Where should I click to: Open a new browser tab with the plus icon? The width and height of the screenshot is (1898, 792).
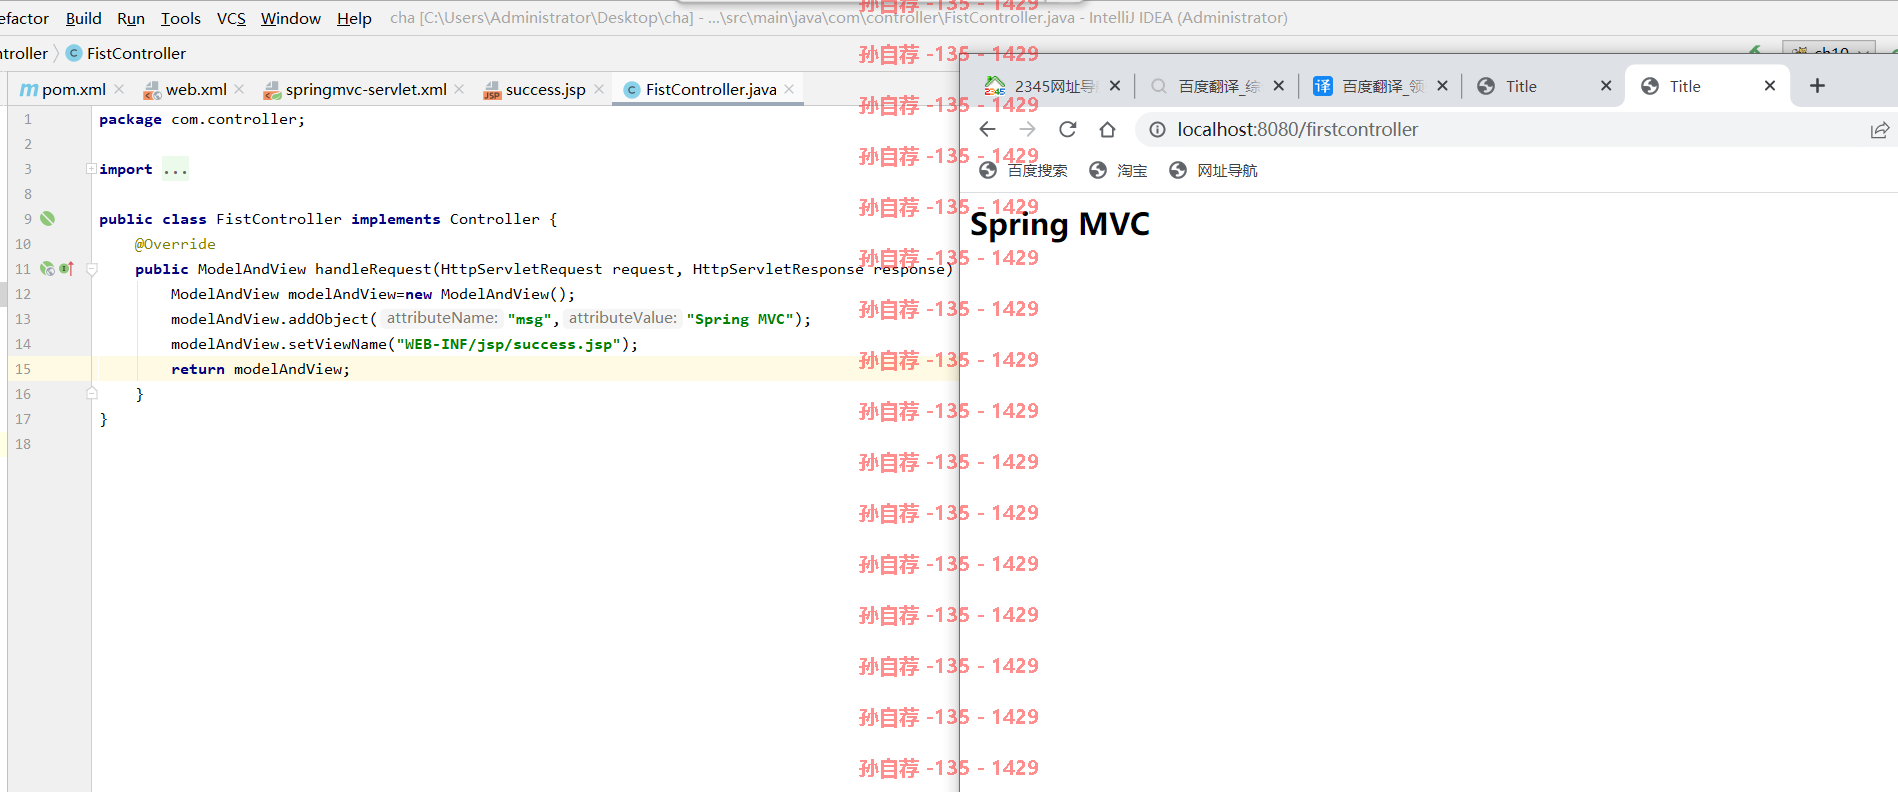click(1817, 86)
